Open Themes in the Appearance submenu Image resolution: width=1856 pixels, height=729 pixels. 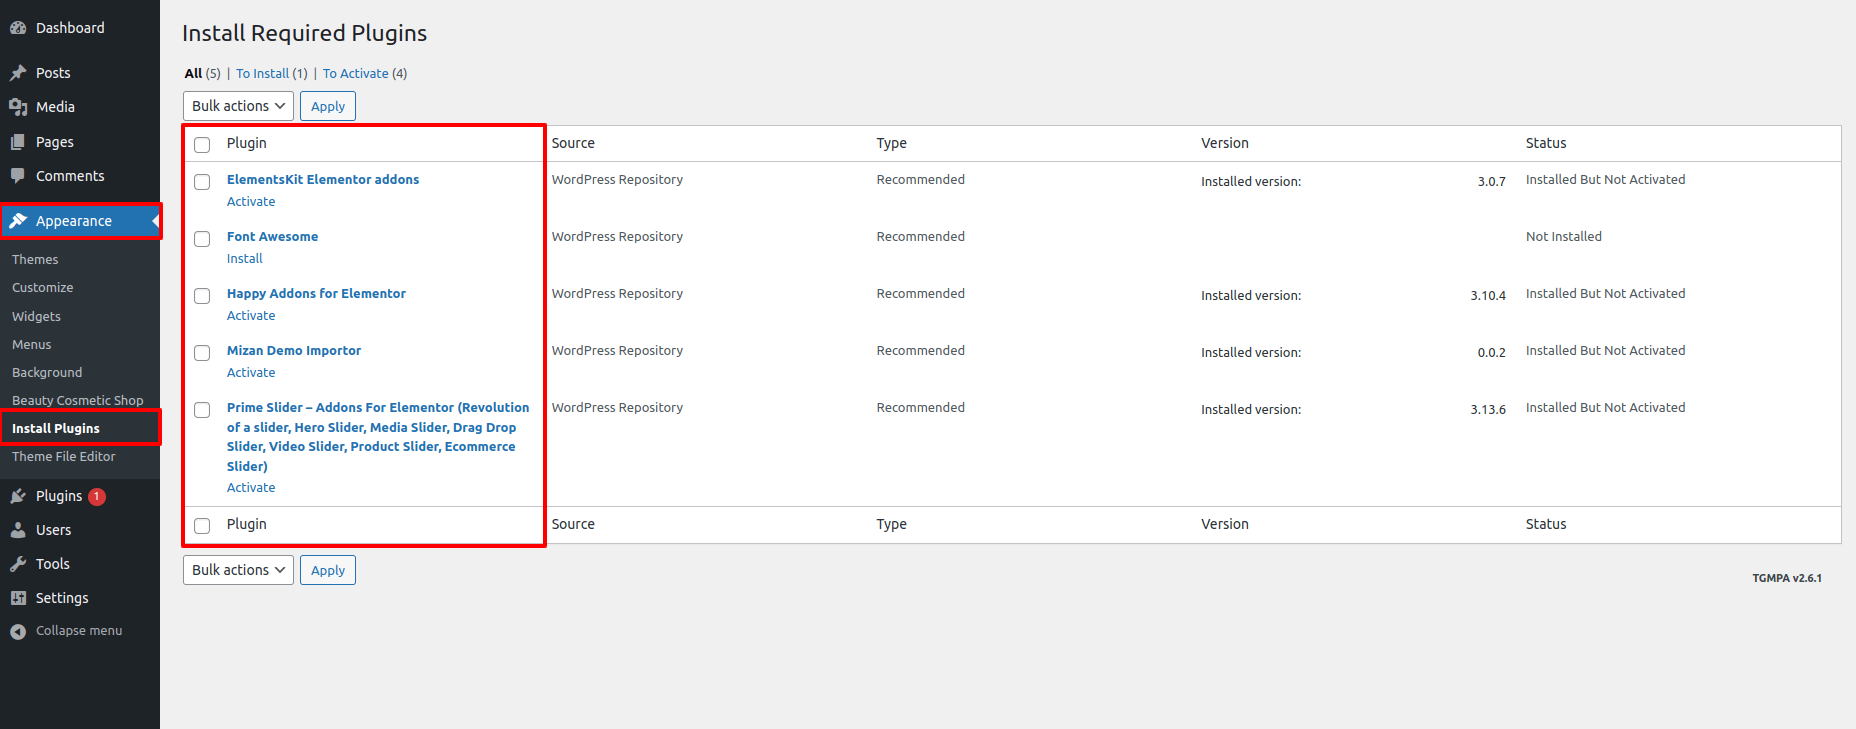coord(35,259)
